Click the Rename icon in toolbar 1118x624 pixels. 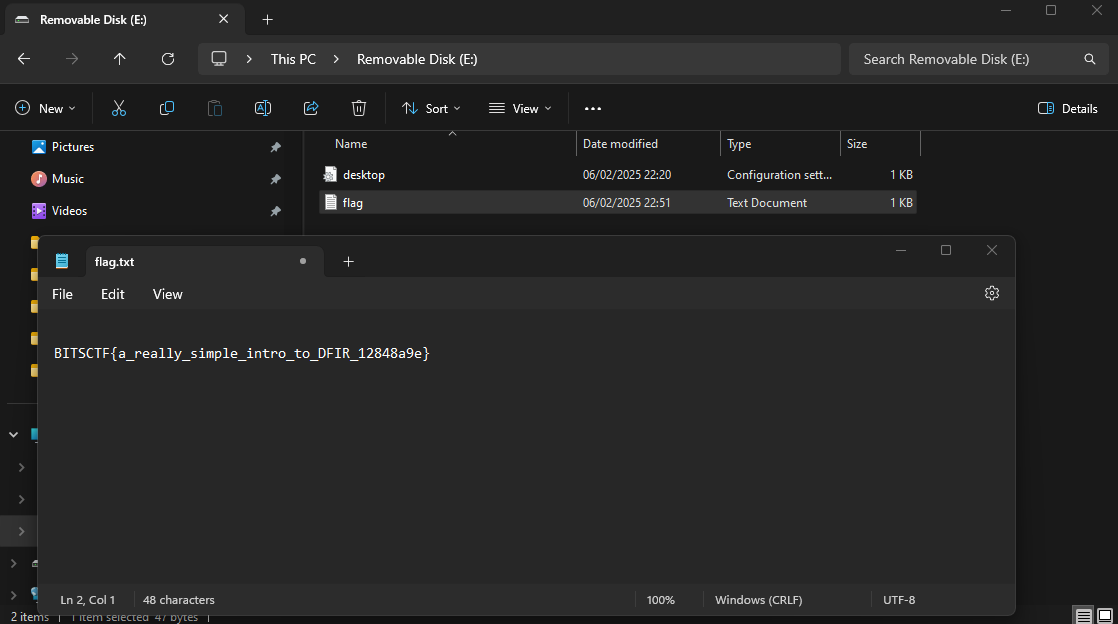point(263,108)
